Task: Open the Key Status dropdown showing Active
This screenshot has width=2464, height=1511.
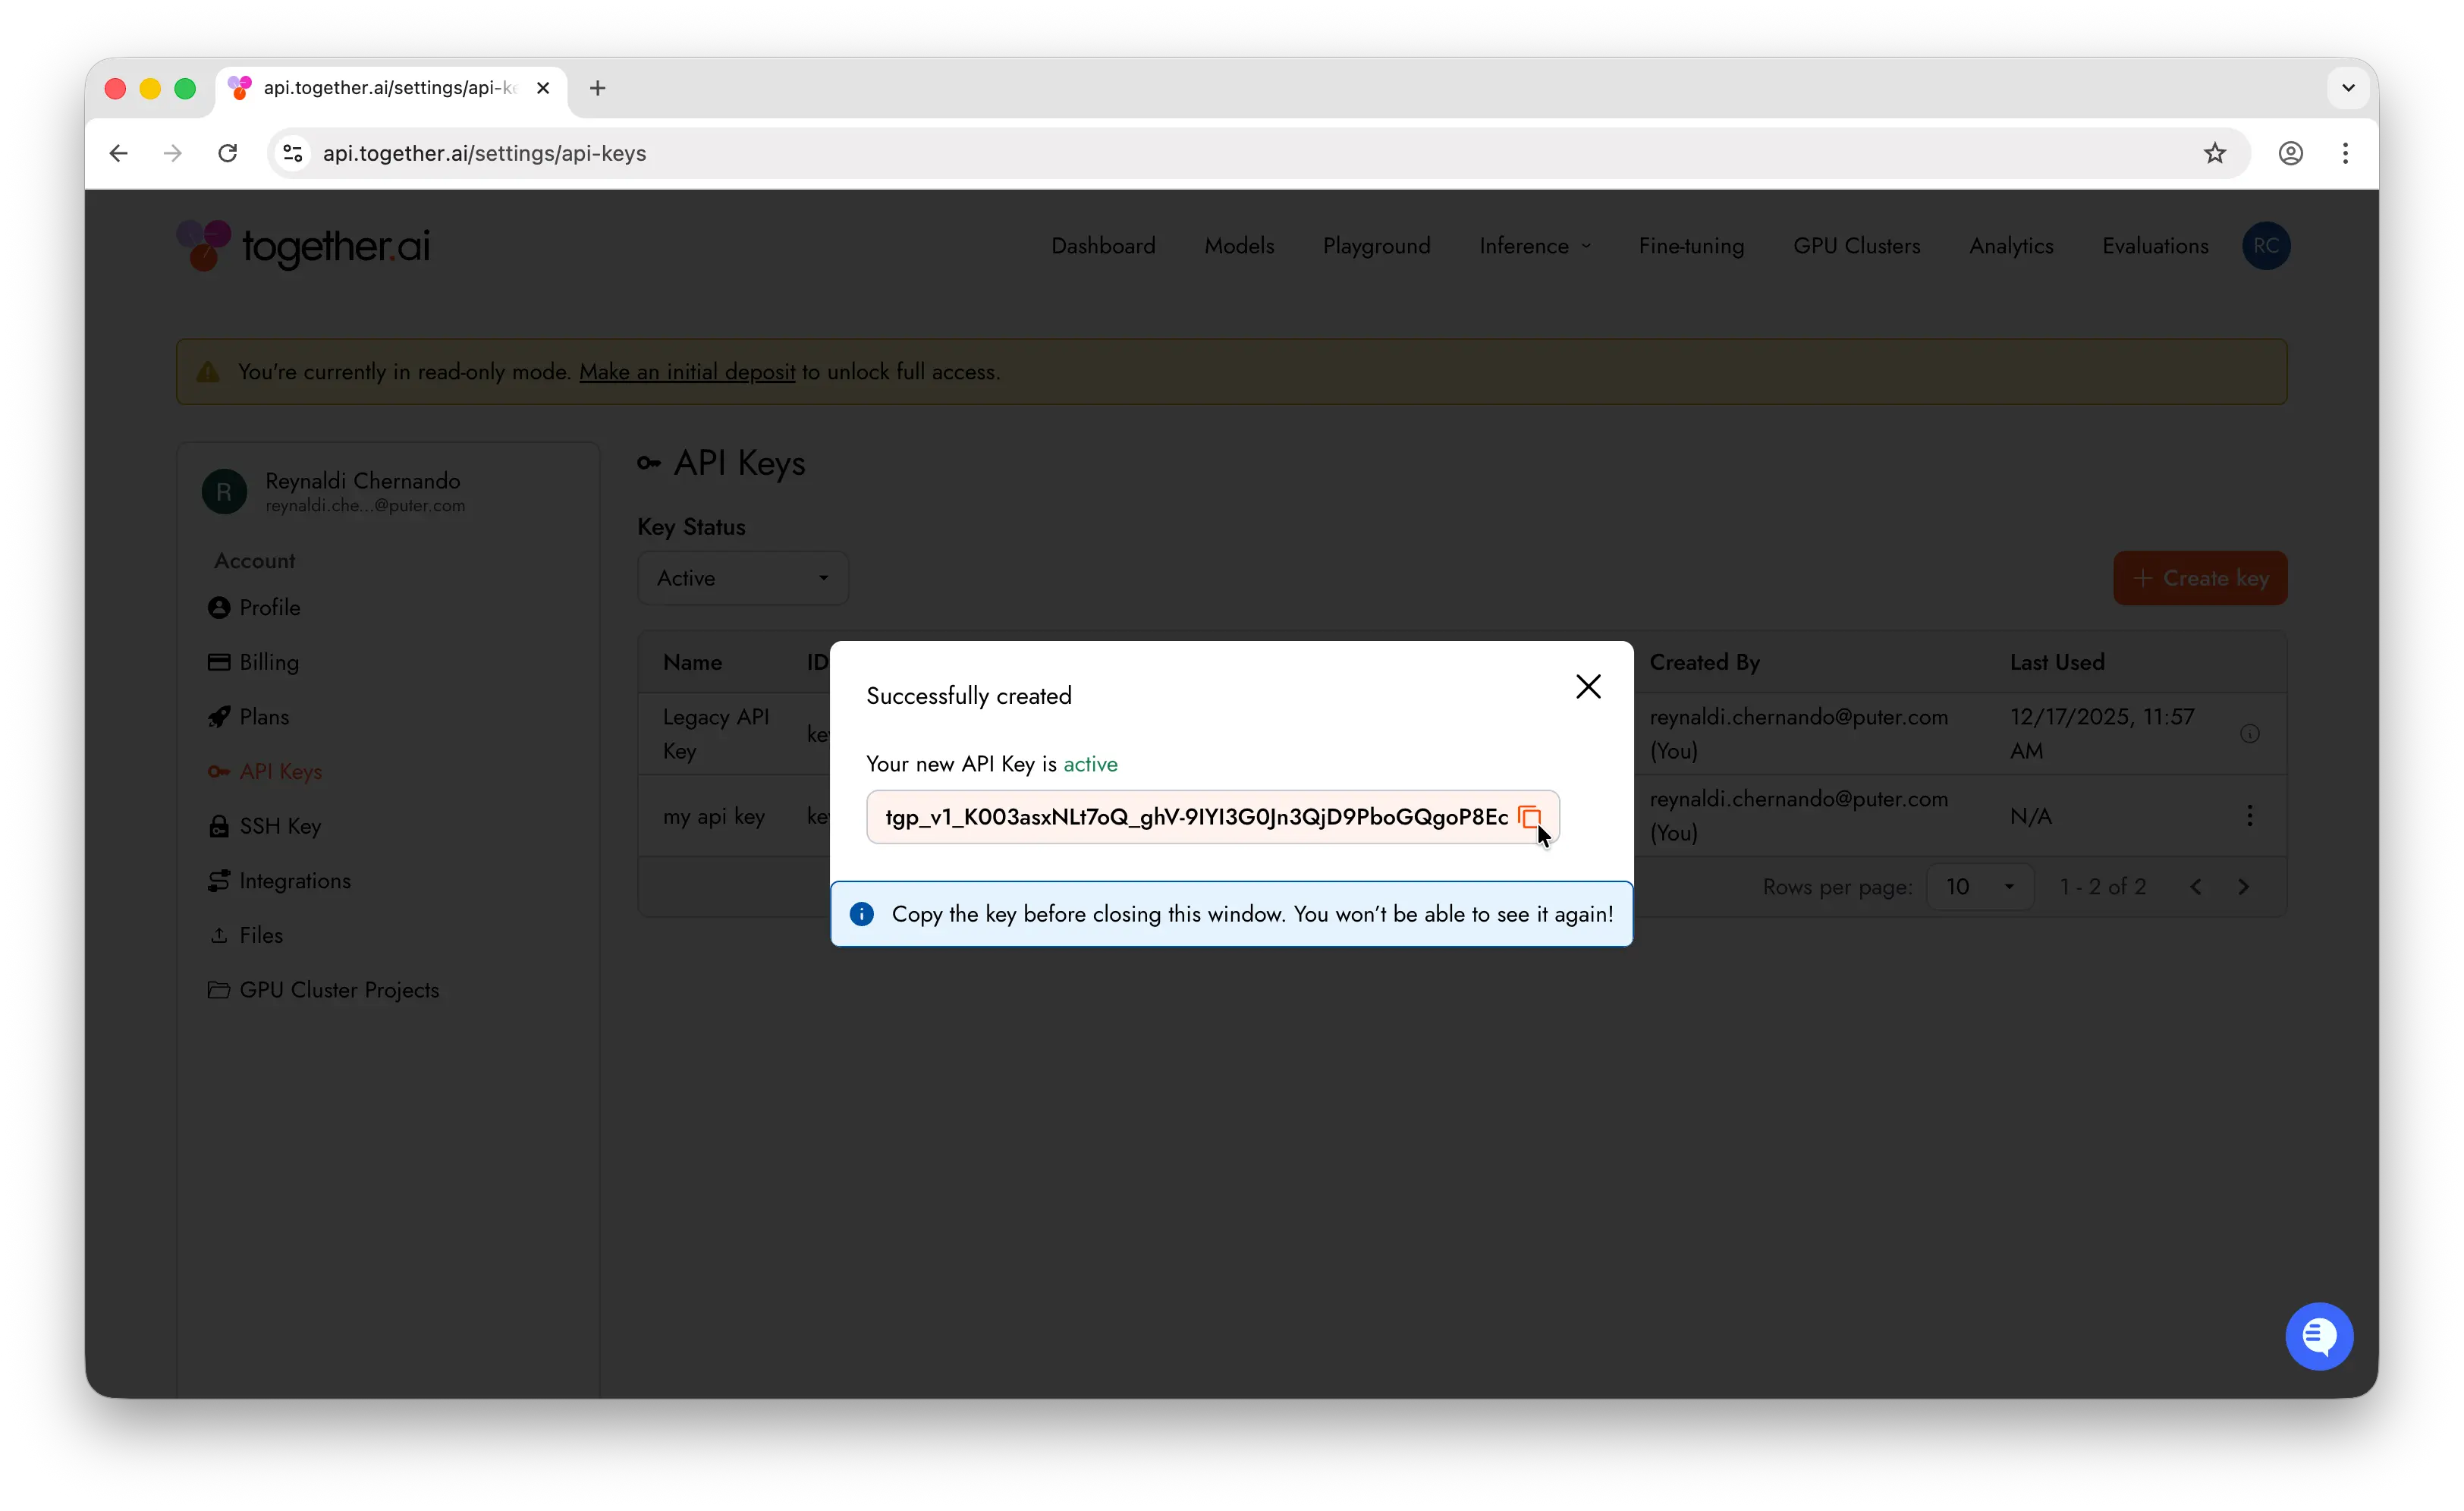Action: [x=742, y=578]
